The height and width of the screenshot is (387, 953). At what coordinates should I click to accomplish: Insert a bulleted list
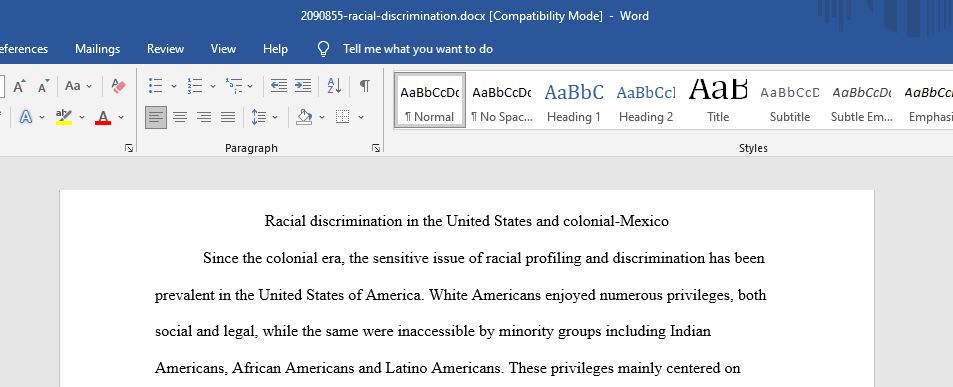pyautogui.click(x=156, y=86)
